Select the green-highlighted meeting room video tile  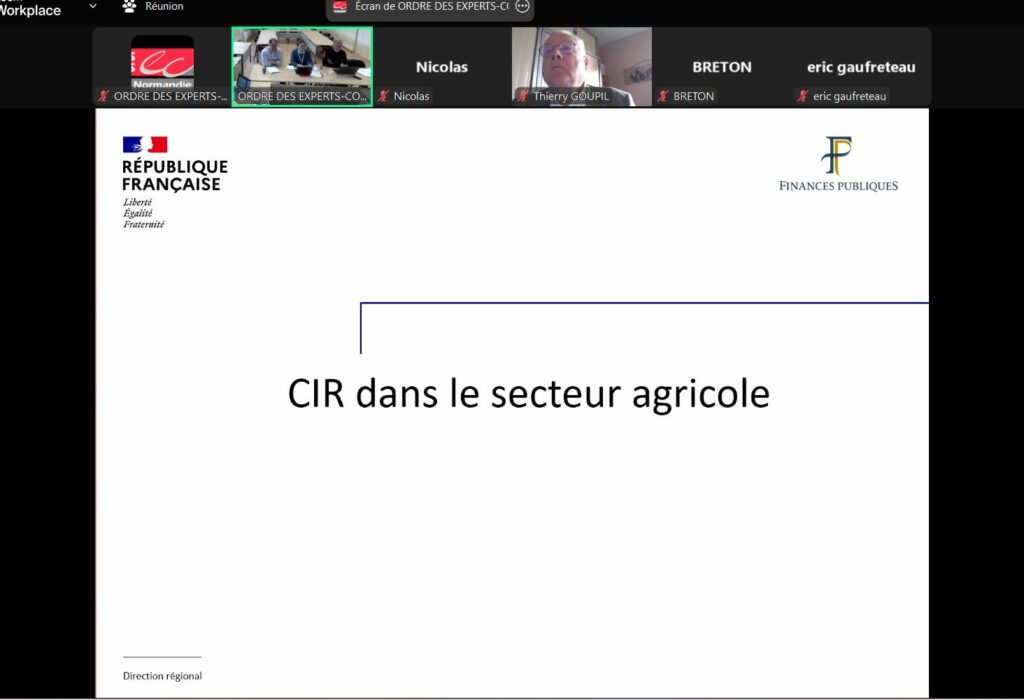[302, 58]
